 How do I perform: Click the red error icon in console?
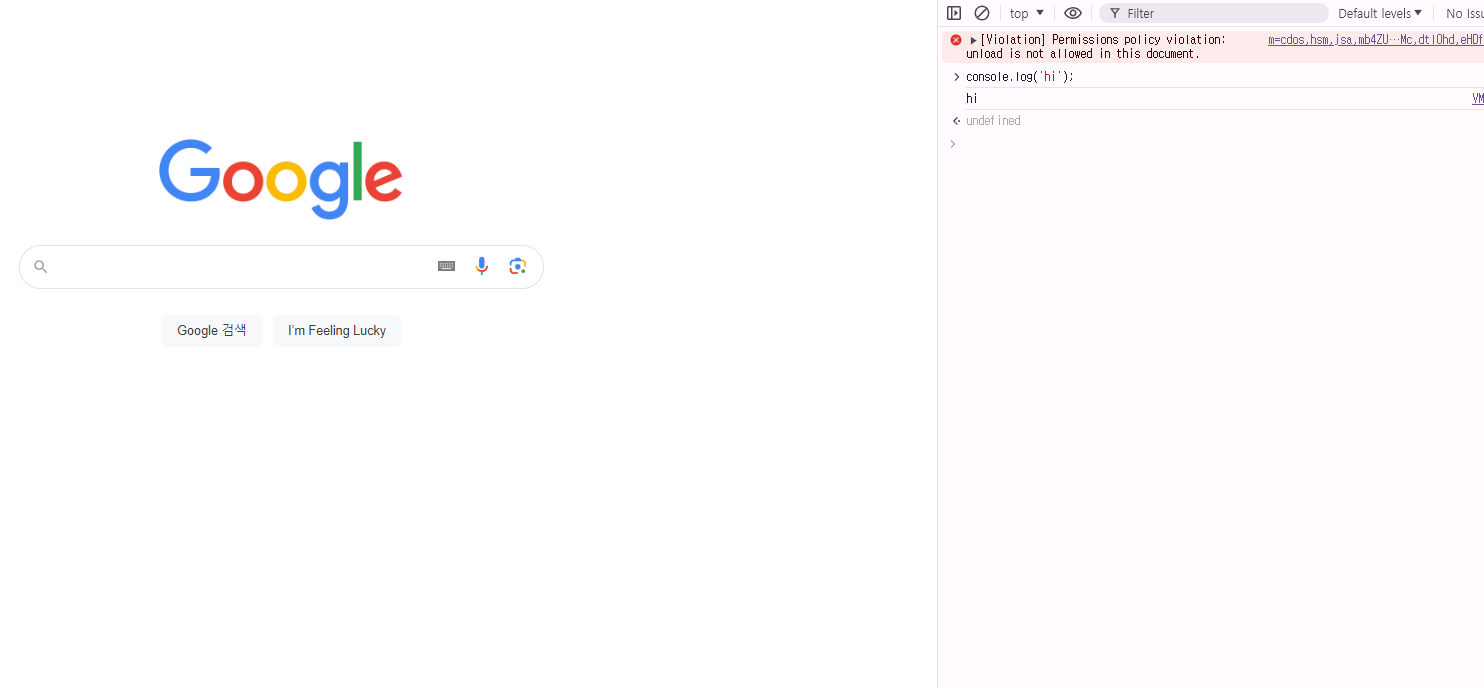pos(956,40)
